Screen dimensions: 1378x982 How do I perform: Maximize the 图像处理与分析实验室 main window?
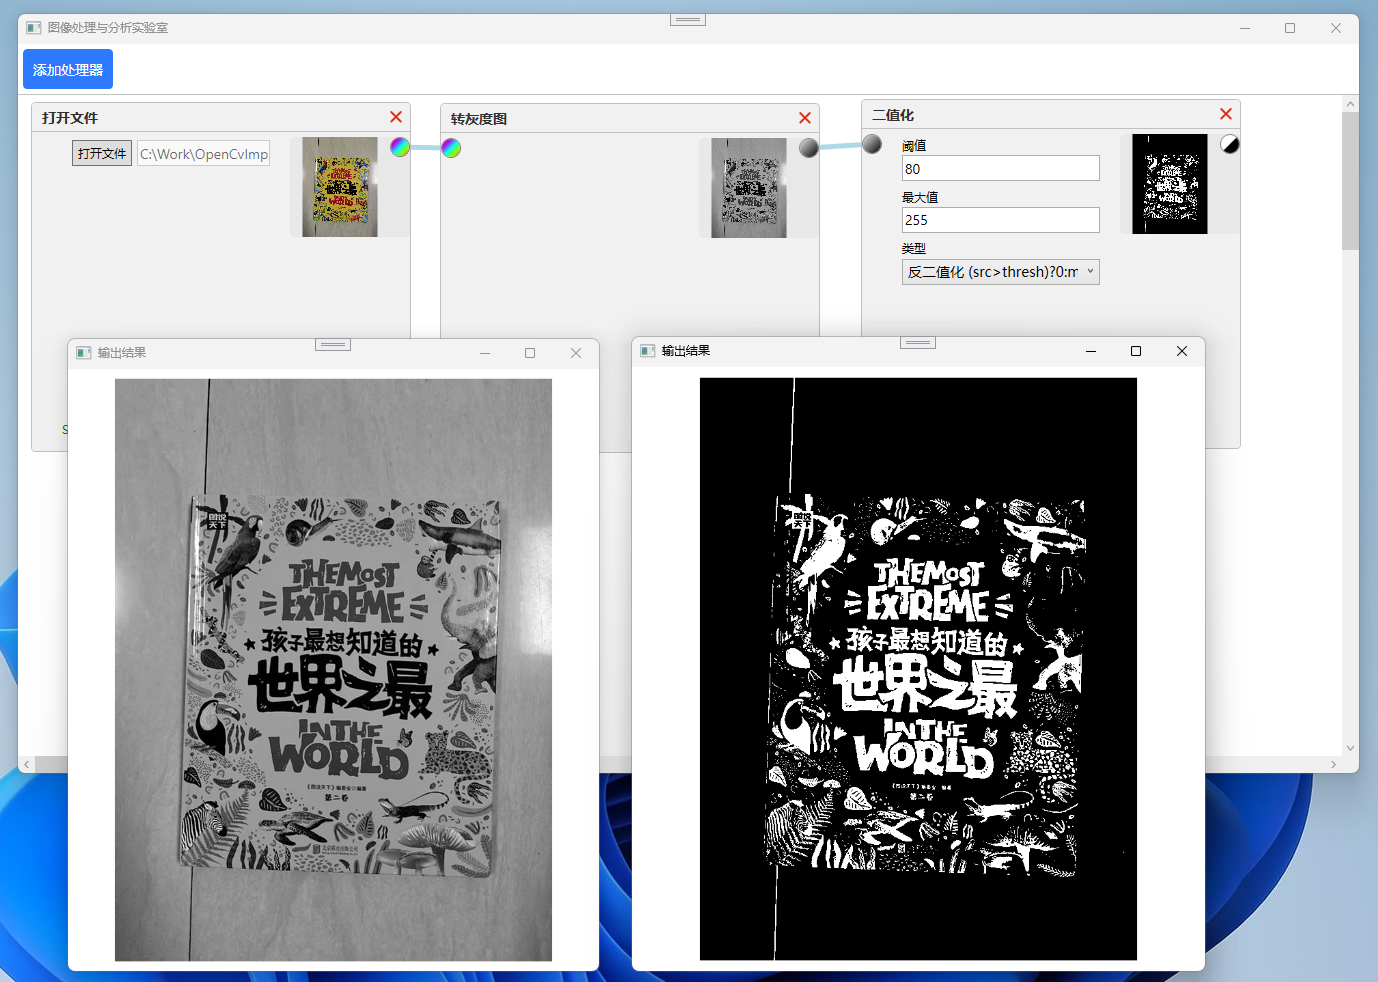1290,28
